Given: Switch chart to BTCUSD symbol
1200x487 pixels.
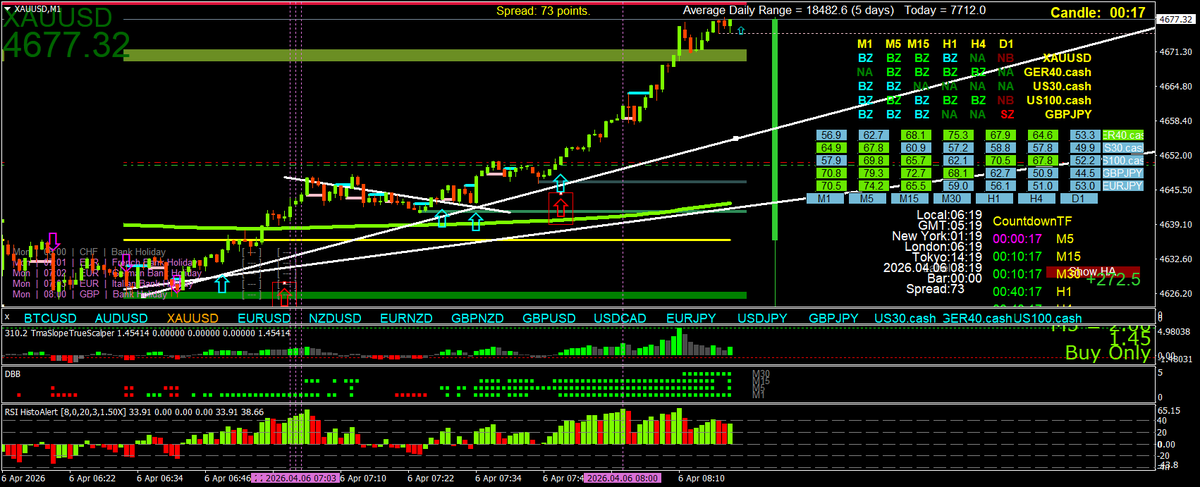Looking at the screenshot, I should pyautogui.click(x=49, y=317).
